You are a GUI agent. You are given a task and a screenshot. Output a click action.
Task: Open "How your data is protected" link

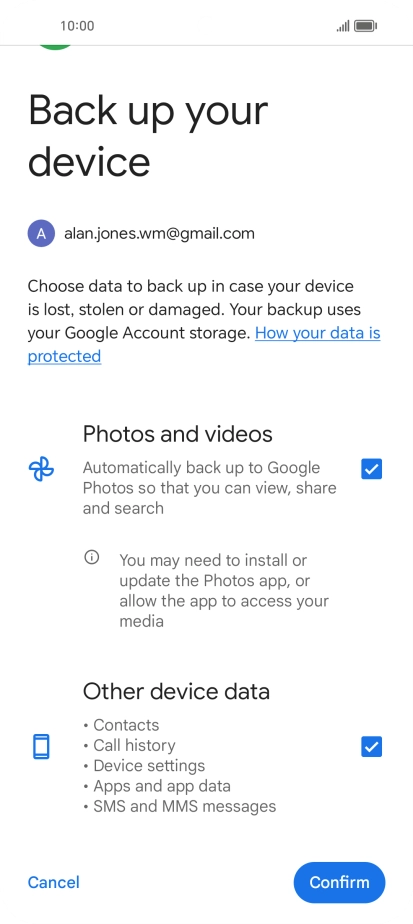(x=204, y=345)
